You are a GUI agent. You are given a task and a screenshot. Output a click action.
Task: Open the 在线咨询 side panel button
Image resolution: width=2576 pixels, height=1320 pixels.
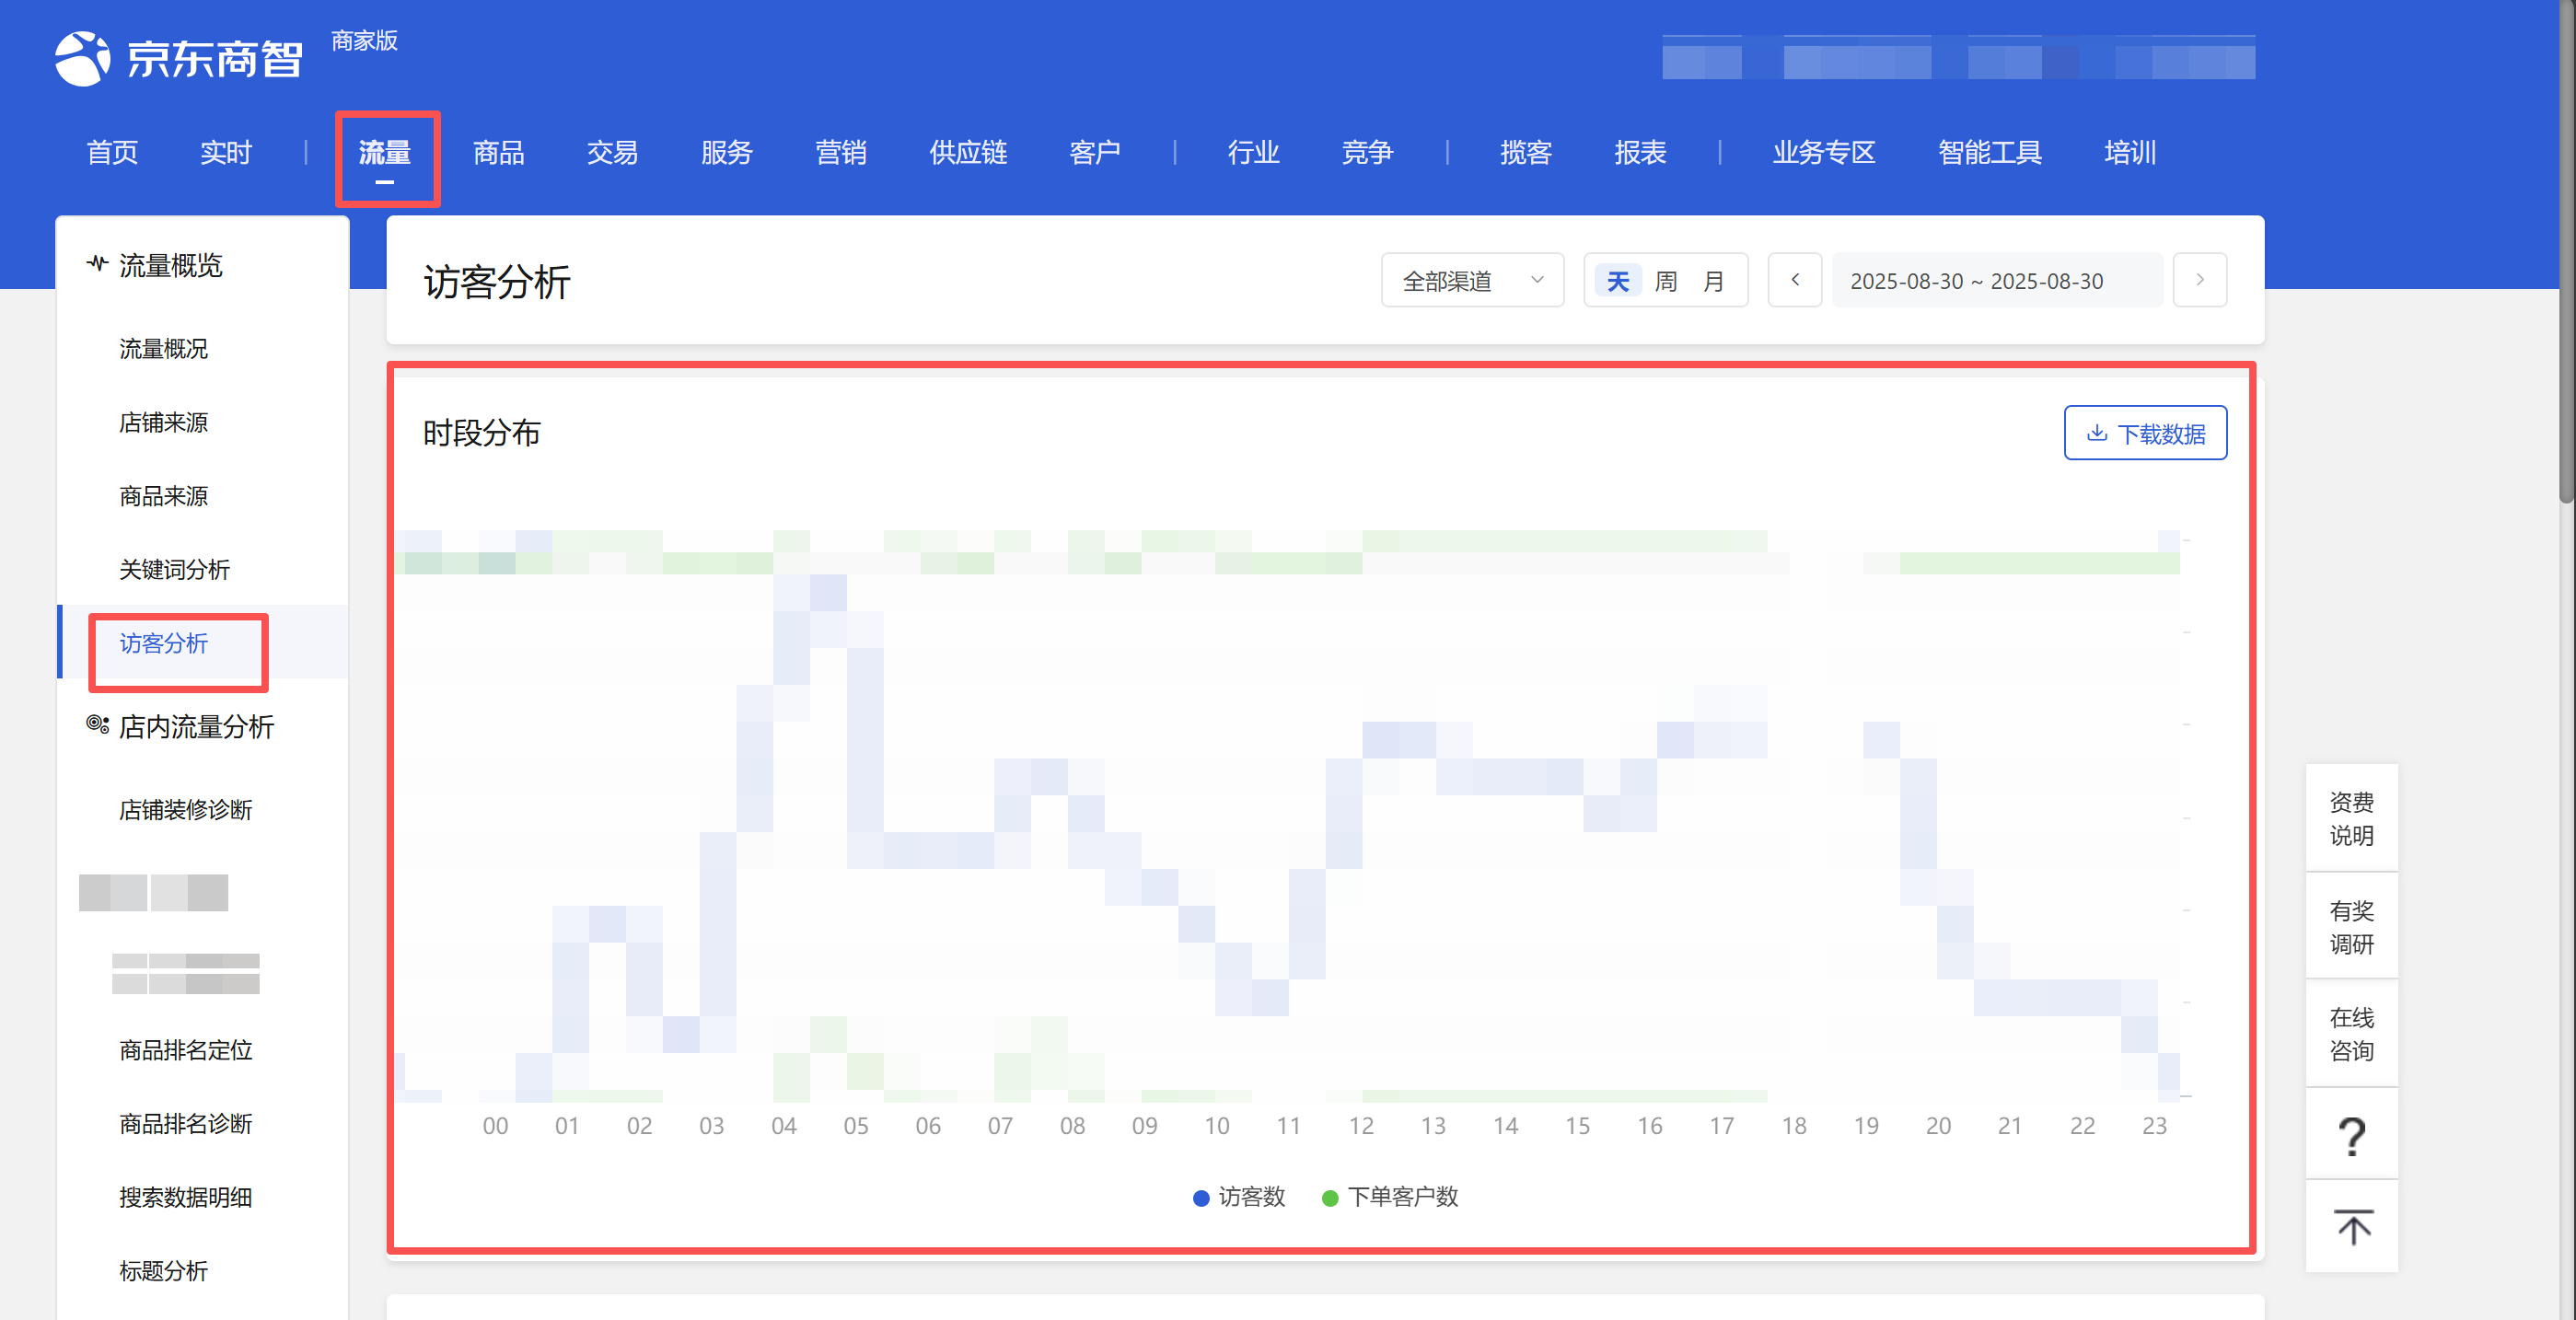coord(2351,1034)
